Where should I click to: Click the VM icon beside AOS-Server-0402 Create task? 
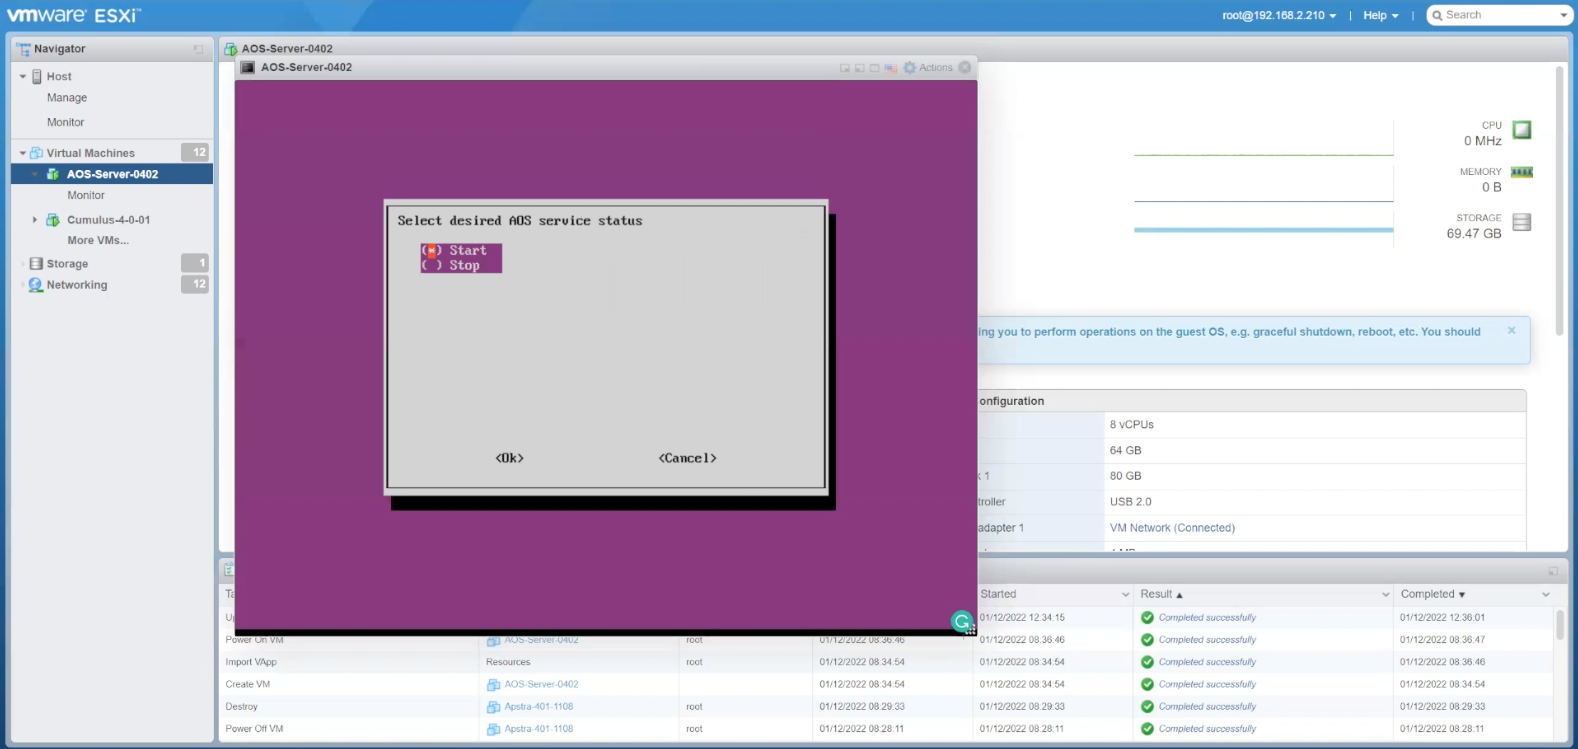493,685
